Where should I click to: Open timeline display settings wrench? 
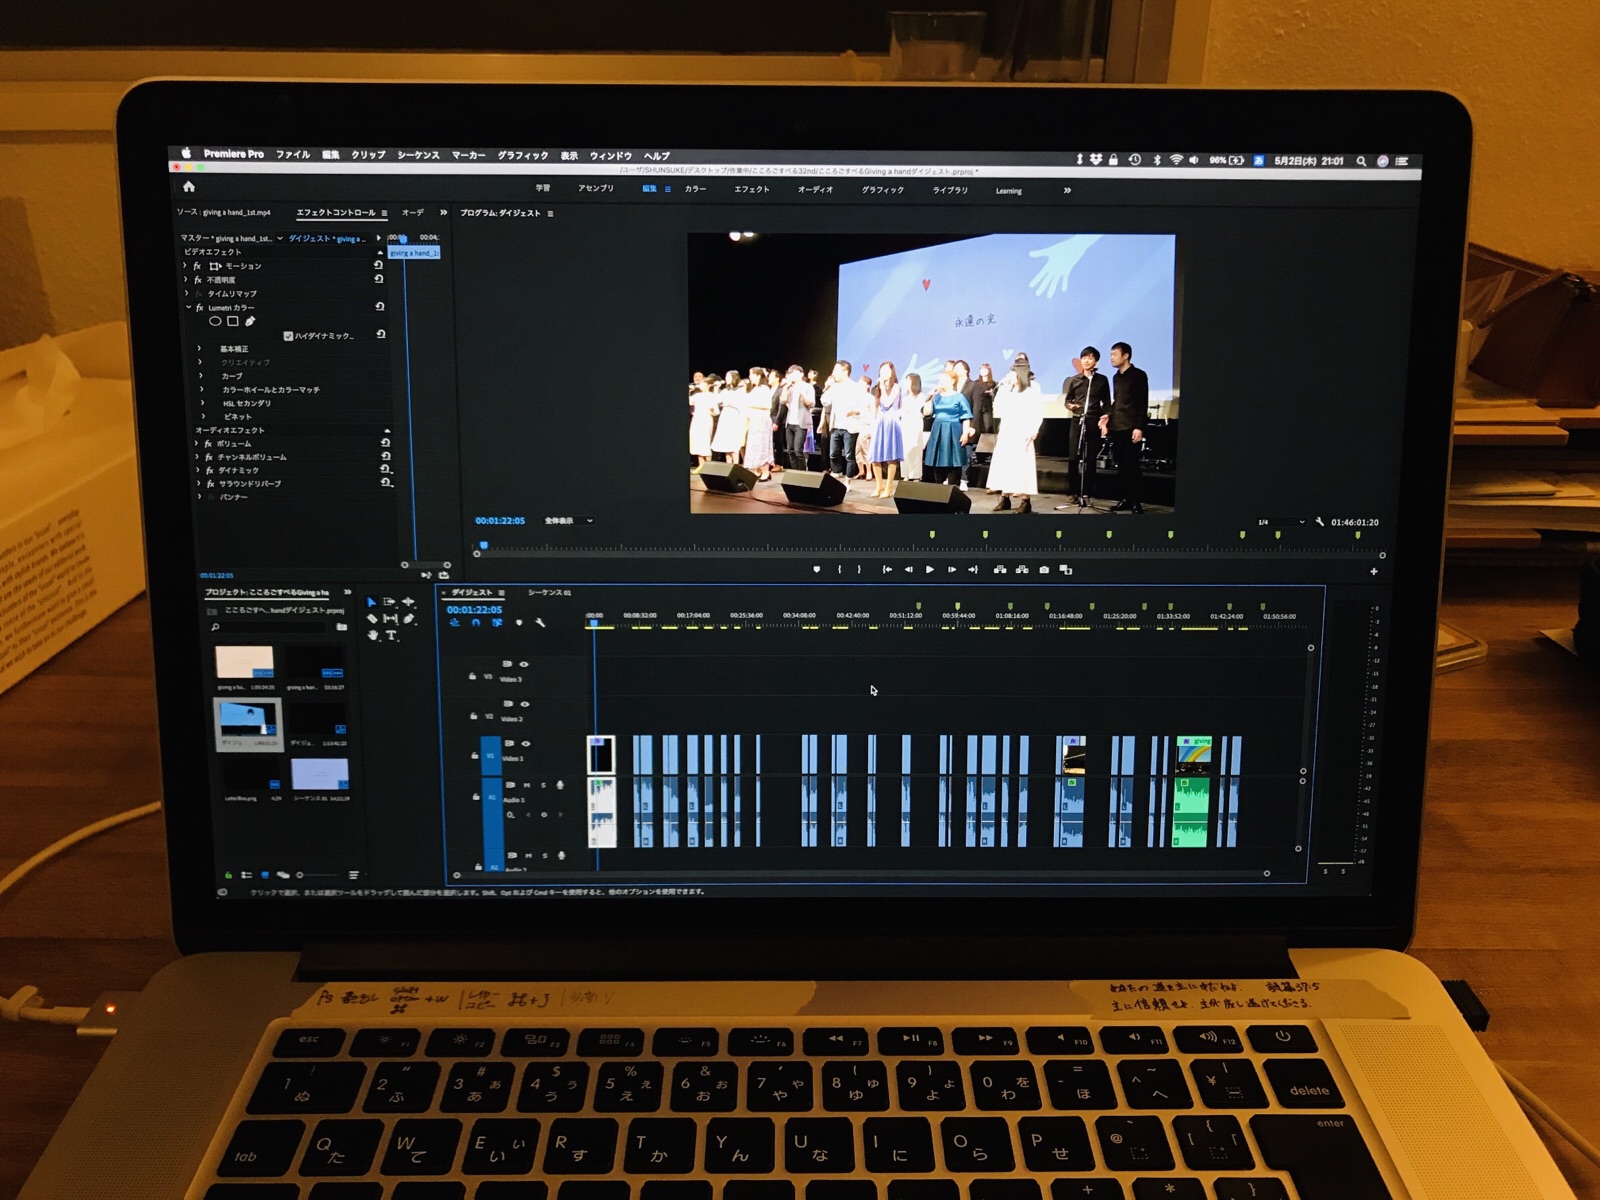coord(540,623)
